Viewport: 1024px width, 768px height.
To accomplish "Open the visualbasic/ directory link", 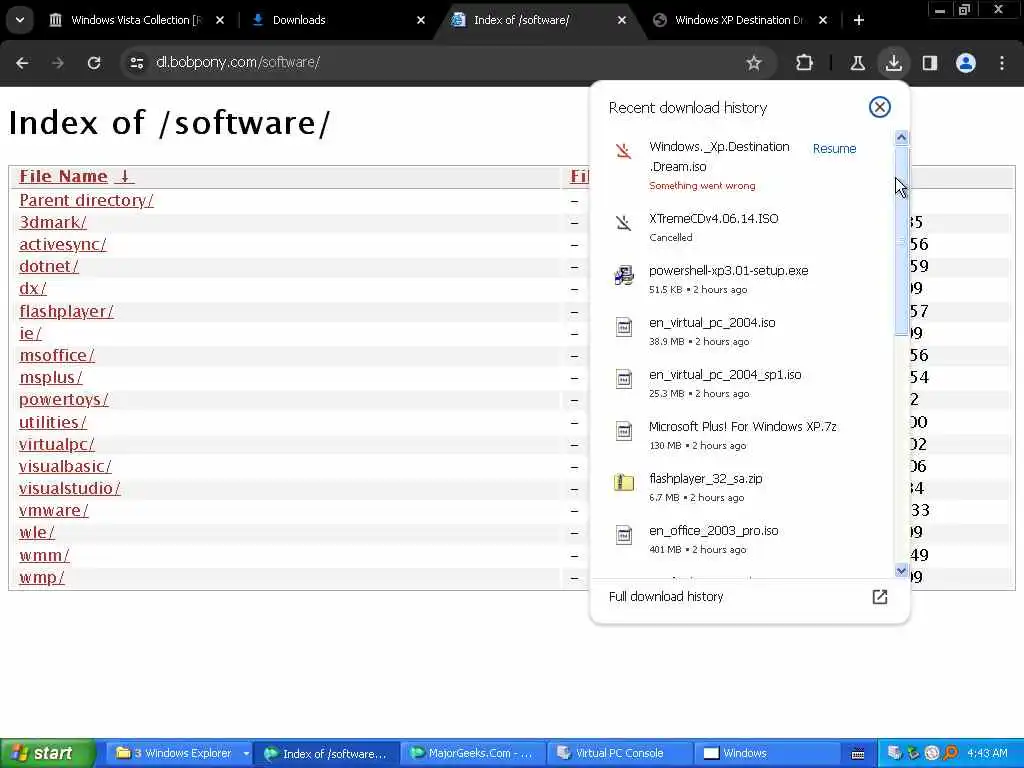I will pos(65,467).
